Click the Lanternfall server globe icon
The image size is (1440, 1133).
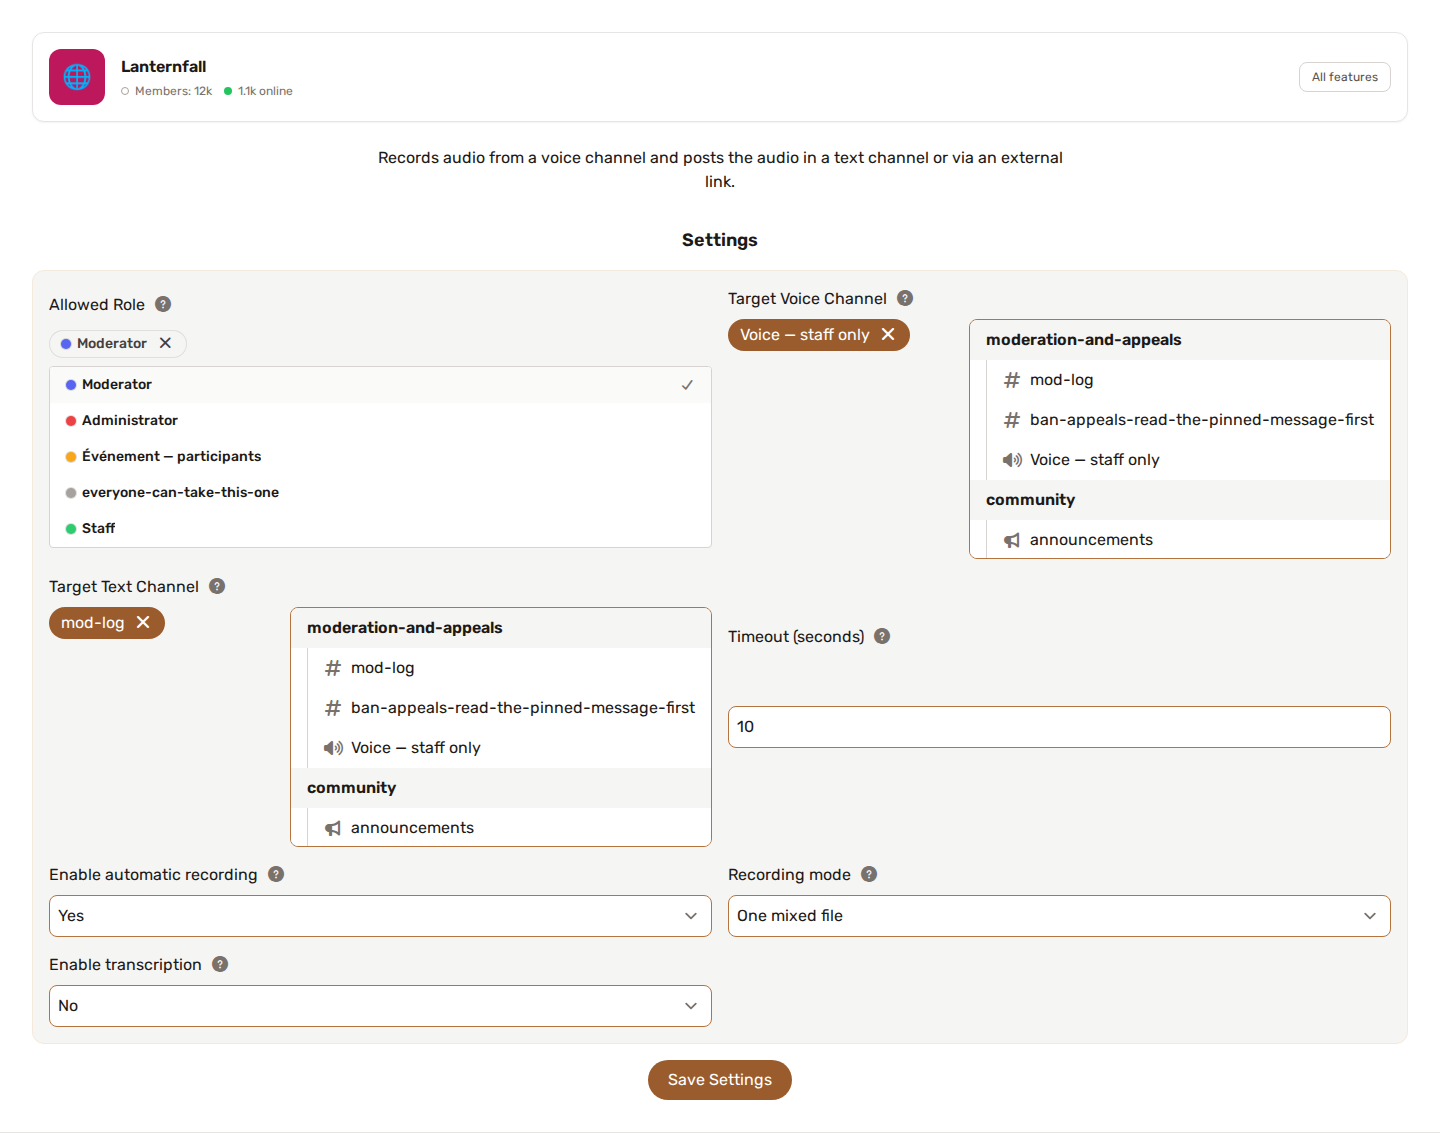point(77,77)
